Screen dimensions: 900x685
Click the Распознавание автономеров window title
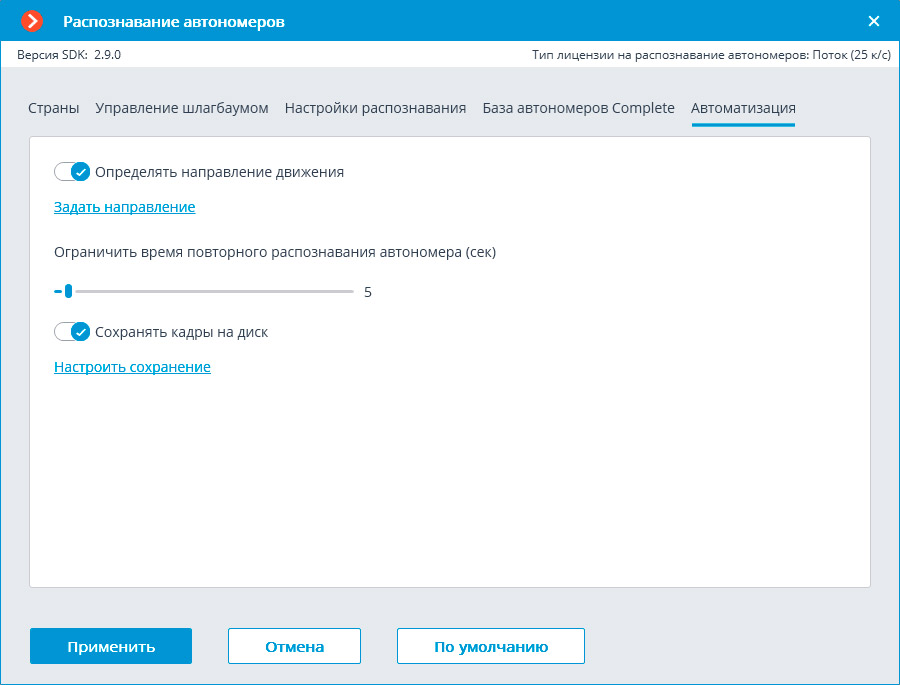click(x=174, y=21)
